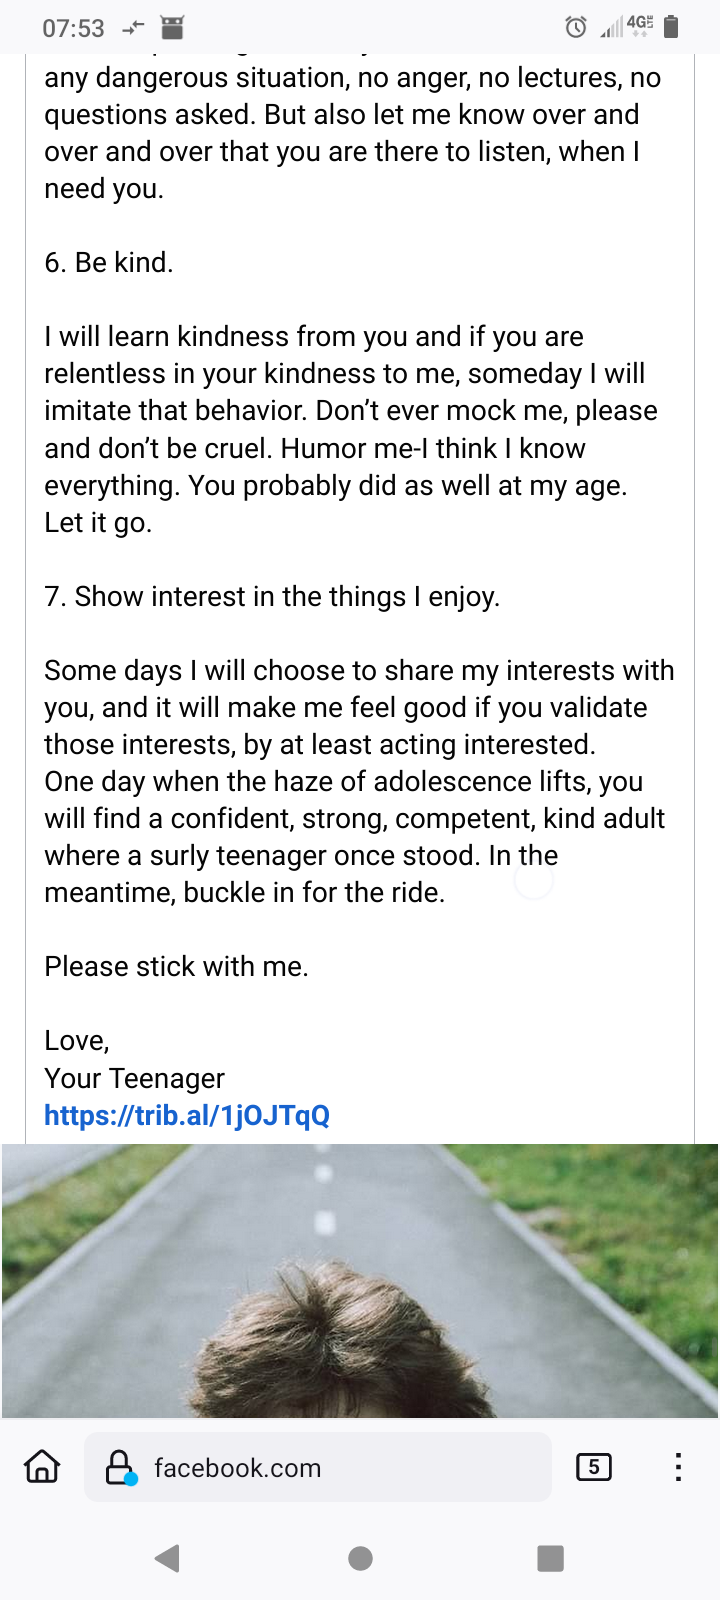Image resolution: width=720 pixels, height=1600 pixels.
Task: Tap the "6. Be kind." heading
Action: point(109,262)
